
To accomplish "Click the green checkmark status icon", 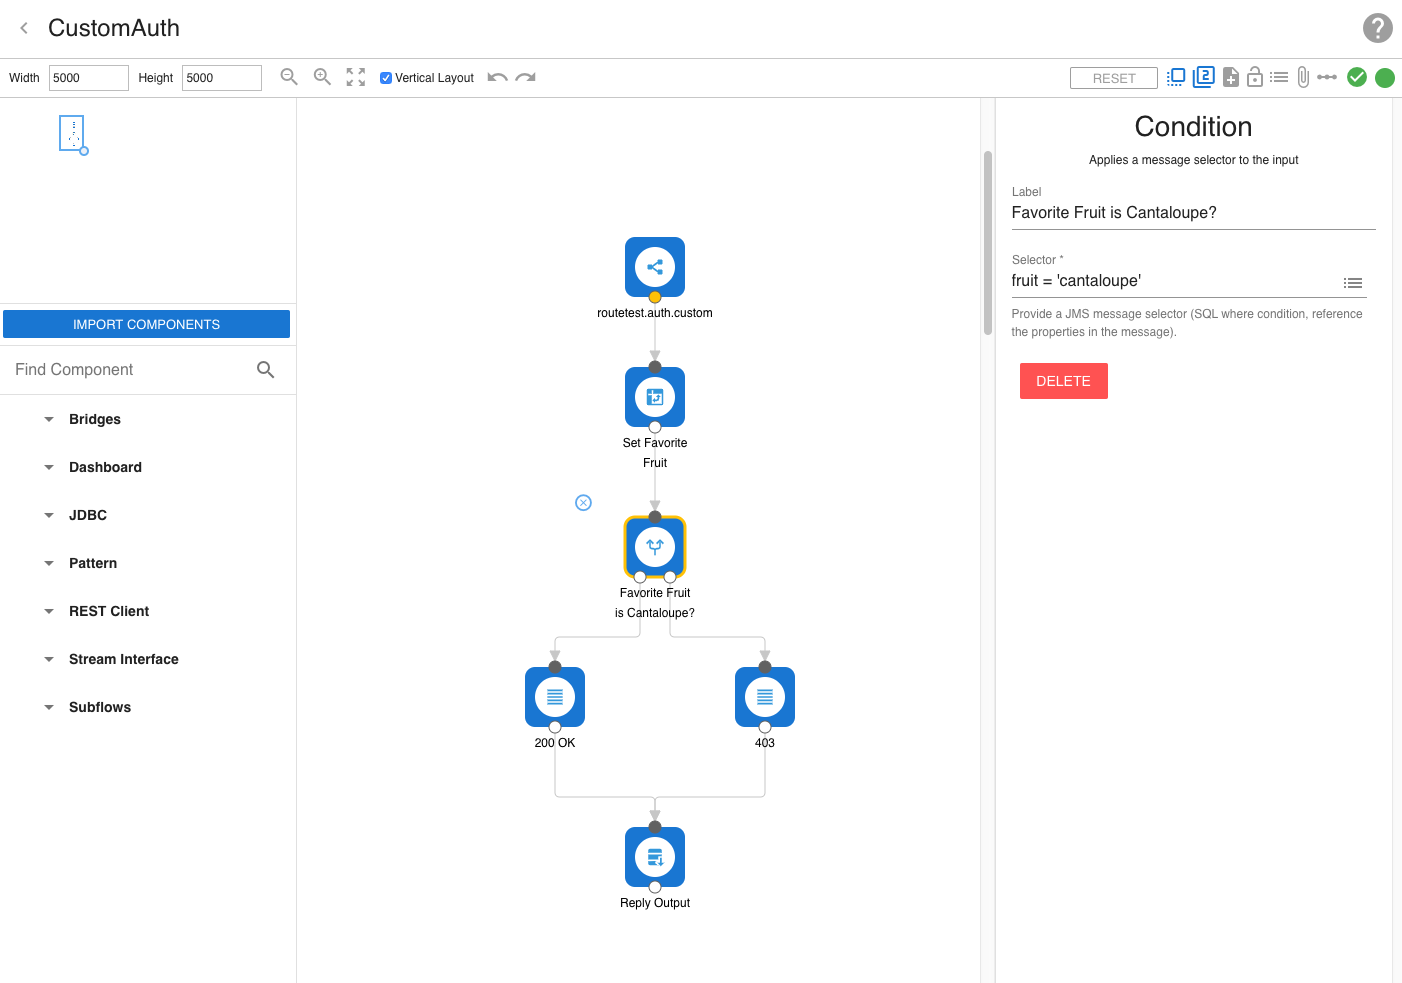I will tap(1357, 77).
